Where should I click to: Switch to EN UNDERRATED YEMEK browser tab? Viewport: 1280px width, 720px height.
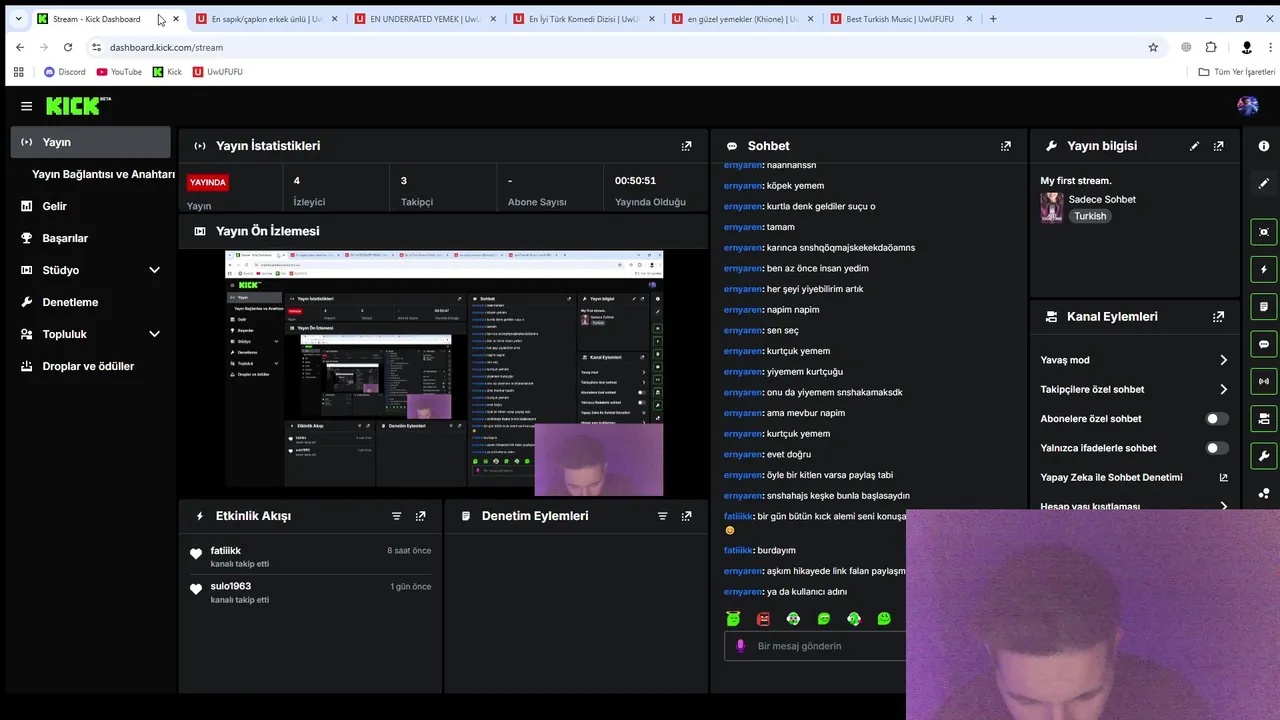tap(426, 19)
